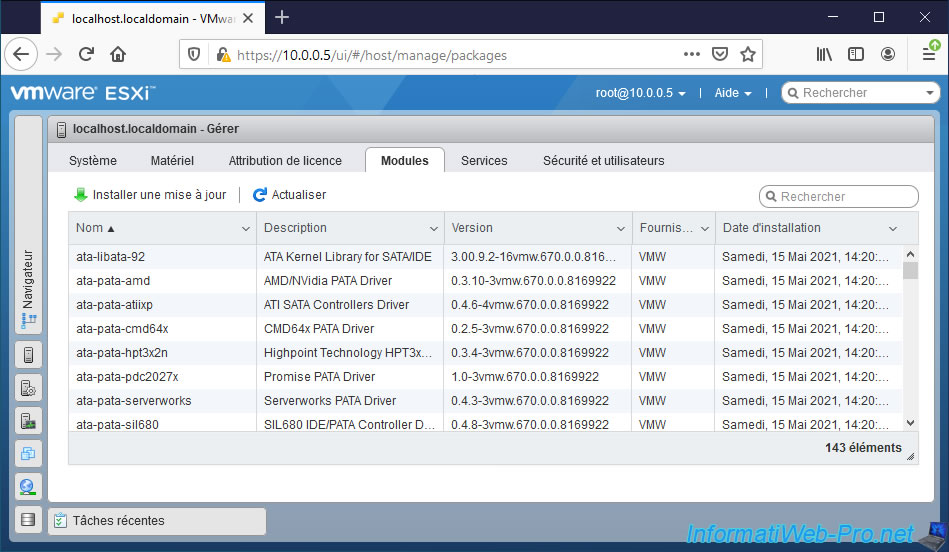Switch to the Matériel tab
The image size is (949, 552).
pyautogui.click(x=172, y=160)
